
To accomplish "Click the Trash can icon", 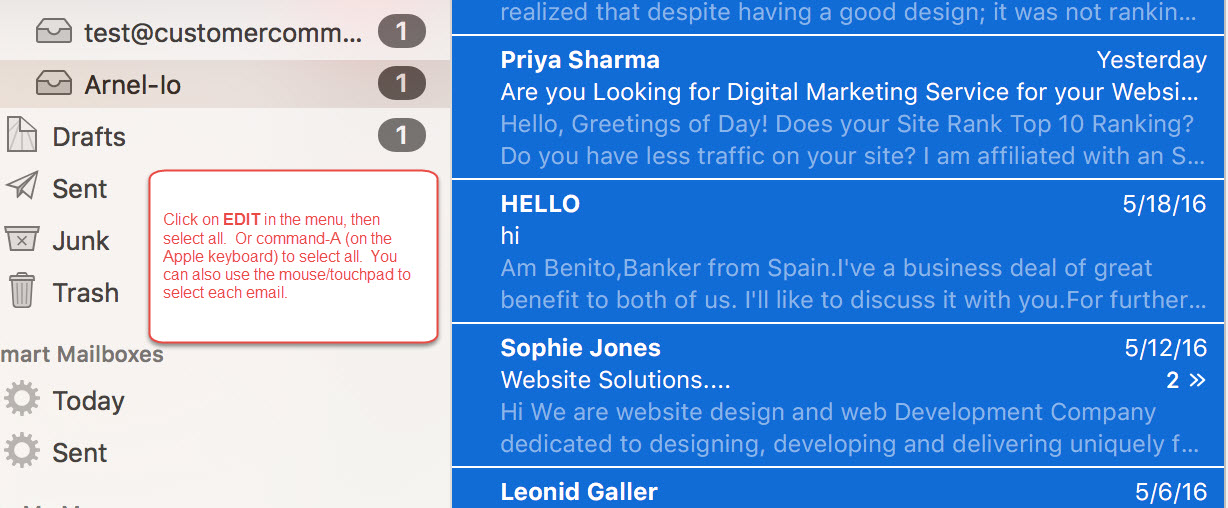I will [22, 291].
